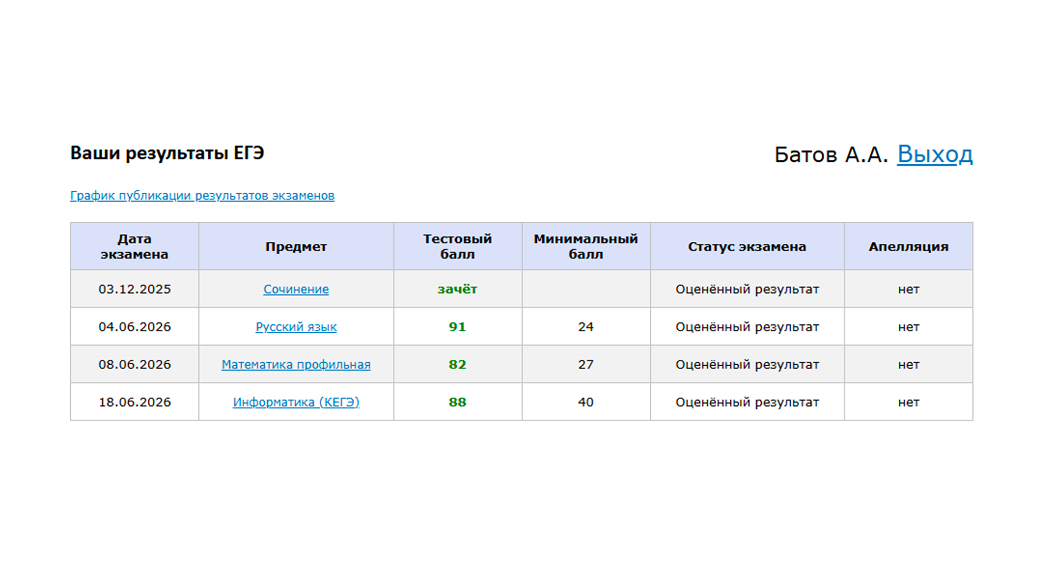Click Оценённый результат in the Сочинение row
Viewport: 1040px width, 562px height.
747,289
